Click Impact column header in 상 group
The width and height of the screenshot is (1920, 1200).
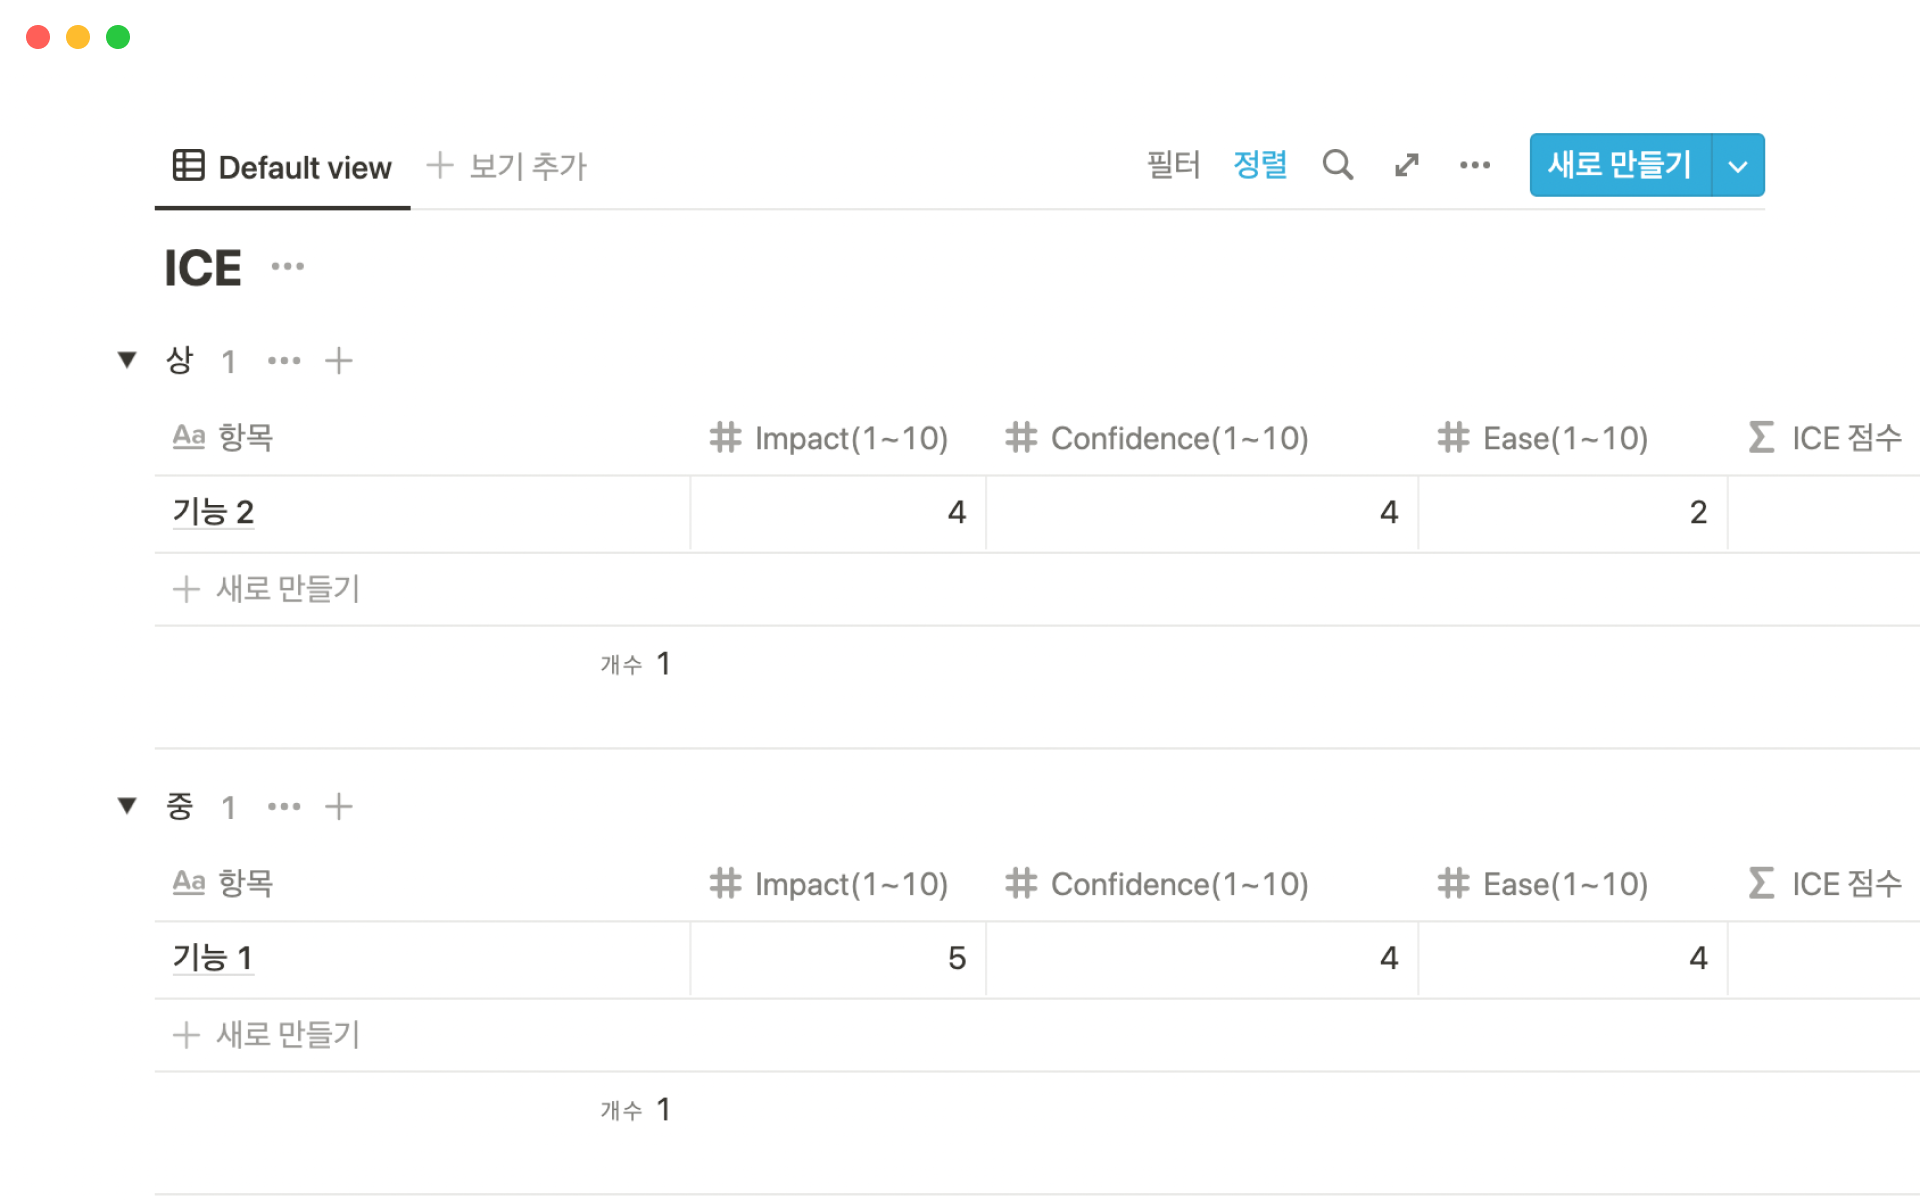(x=830, y=438)
